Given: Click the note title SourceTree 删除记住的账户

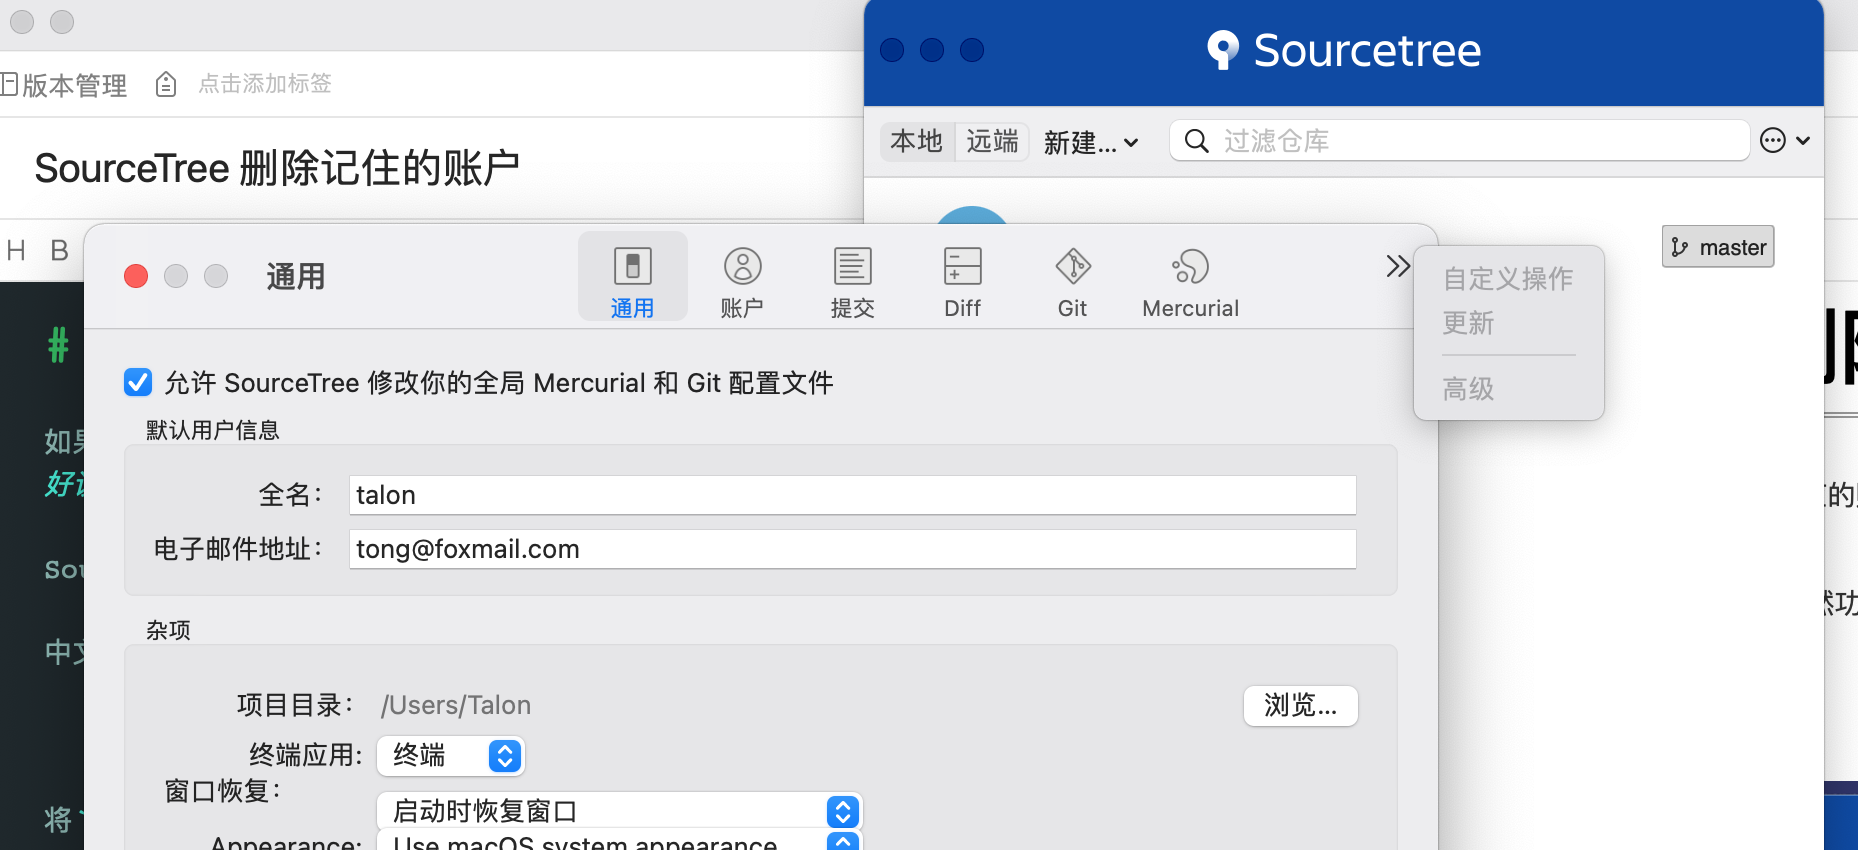Looking at the screenshot, I should click(277, 168).
